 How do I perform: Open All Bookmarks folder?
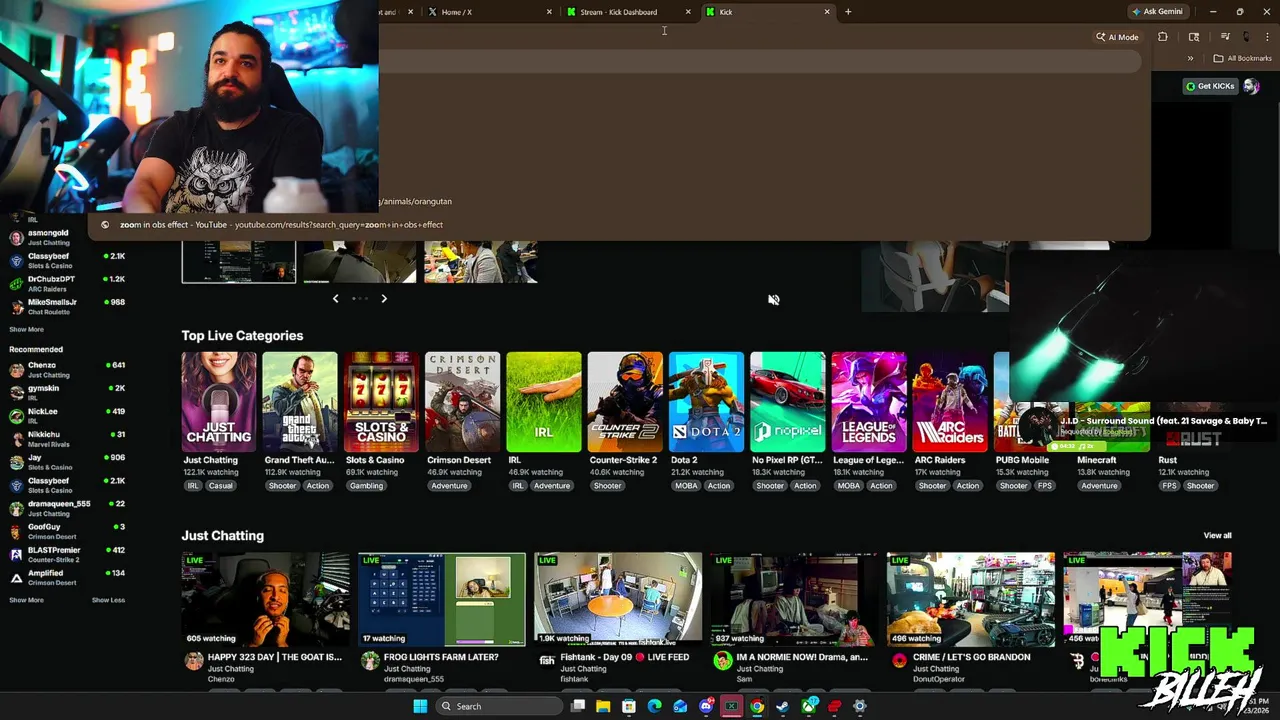(1242, 58)
